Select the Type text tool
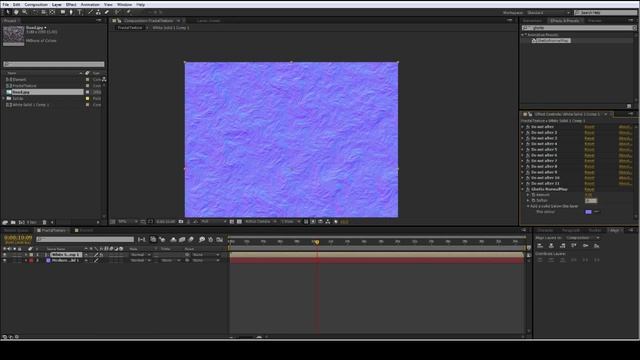Viewport: 640px width, 360px height. point(80,12)
